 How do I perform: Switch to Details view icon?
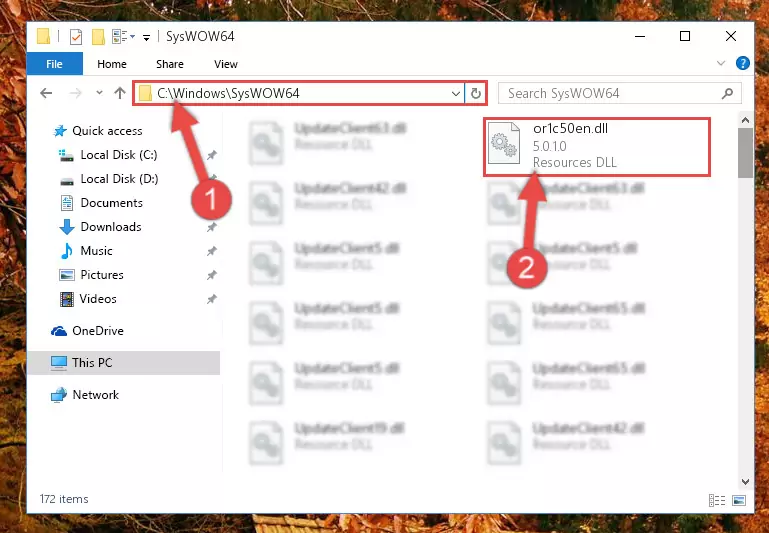[x=717, y=500]
